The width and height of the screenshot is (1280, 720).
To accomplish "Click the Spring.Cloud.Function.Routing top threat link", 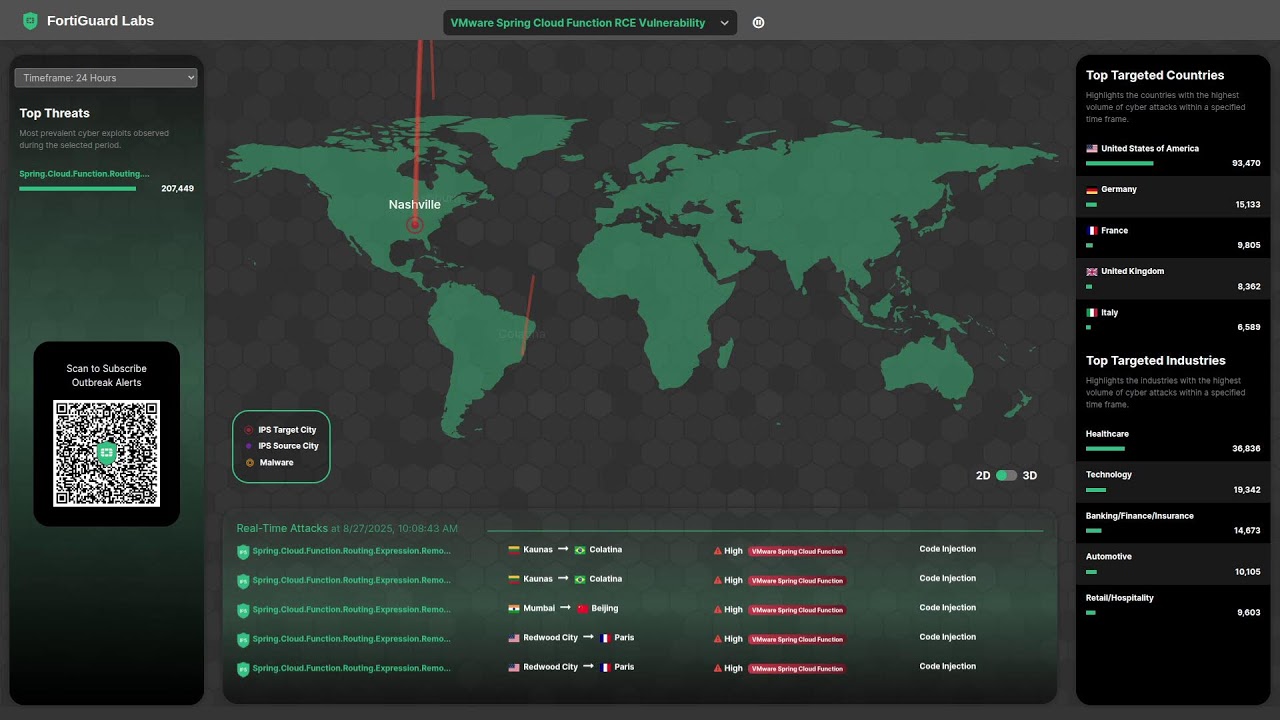I will (x=85, y=174).
